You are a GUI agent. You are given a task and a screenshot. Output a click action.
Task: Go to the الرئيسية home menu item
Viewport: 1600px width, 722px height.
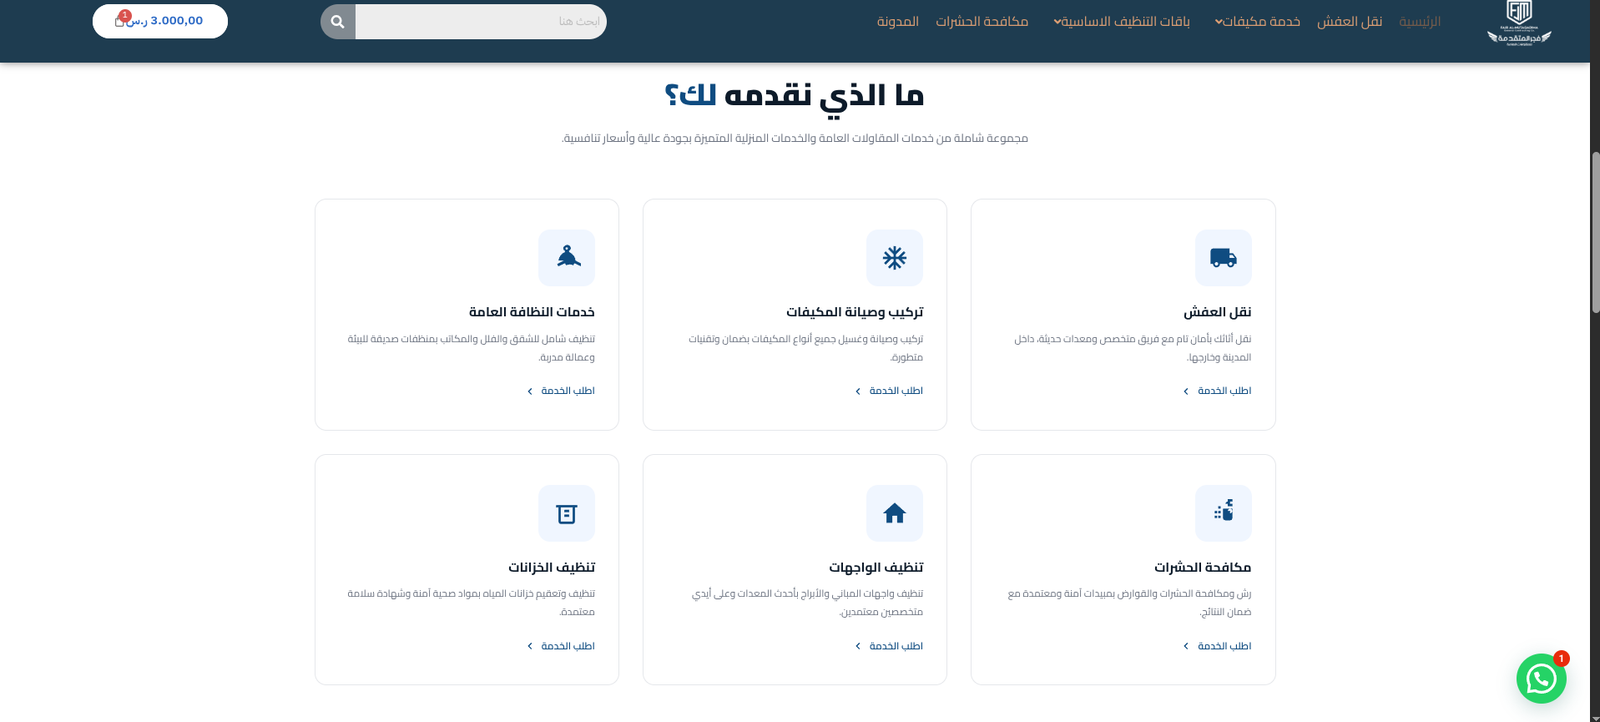pos(1420,21)
